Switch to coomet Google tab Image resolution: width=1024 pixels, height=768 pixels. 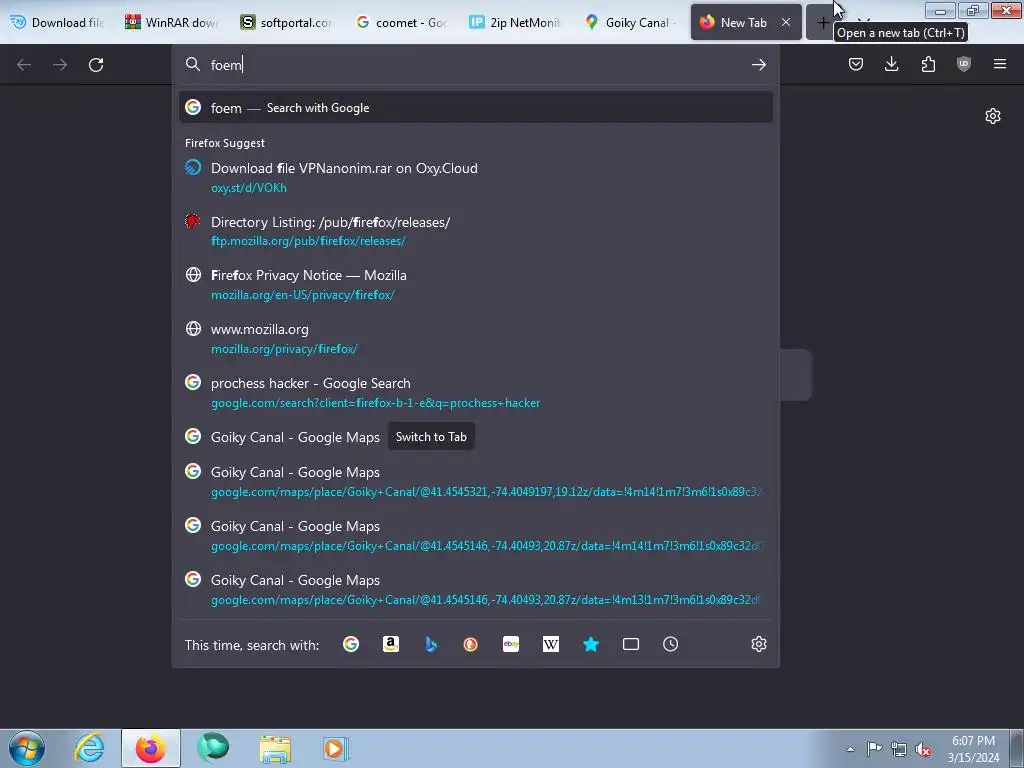click(402, 22)
